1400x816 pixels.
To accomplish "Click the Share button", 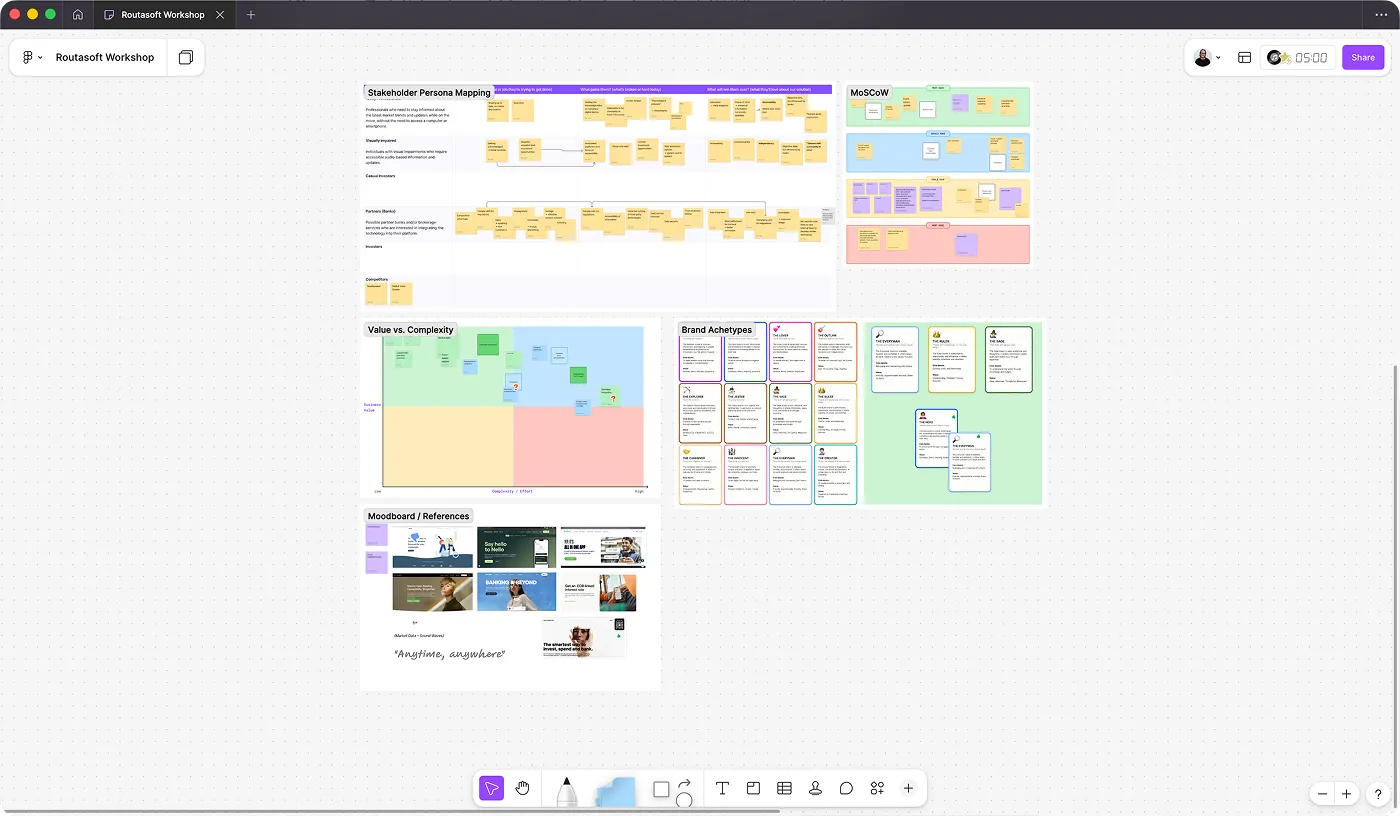I will [x=1363, y=58].
